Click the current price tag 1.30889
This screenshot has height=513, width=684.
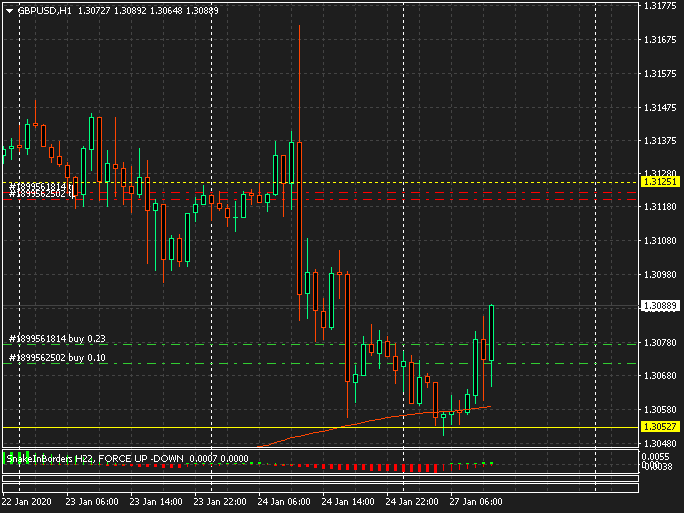660,306
